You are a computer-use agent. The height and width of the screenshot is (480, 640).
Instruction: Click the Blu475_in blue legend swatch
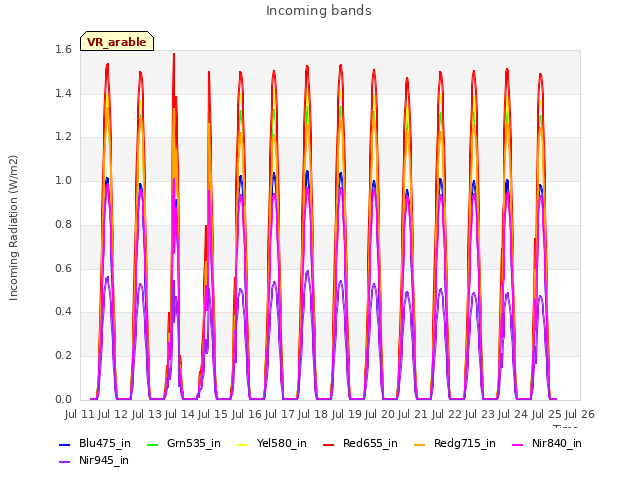64,444
